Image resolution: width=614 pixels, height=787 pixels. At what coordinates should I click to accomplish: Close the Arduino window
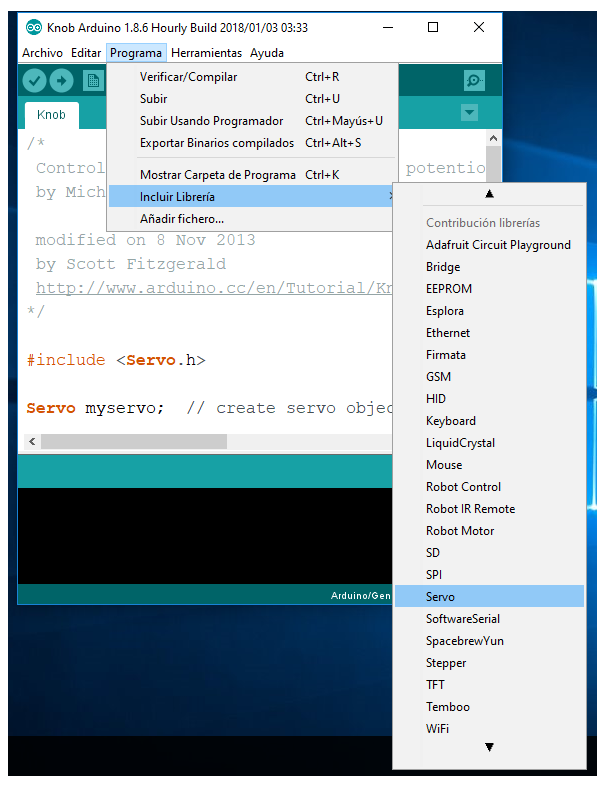479,27
